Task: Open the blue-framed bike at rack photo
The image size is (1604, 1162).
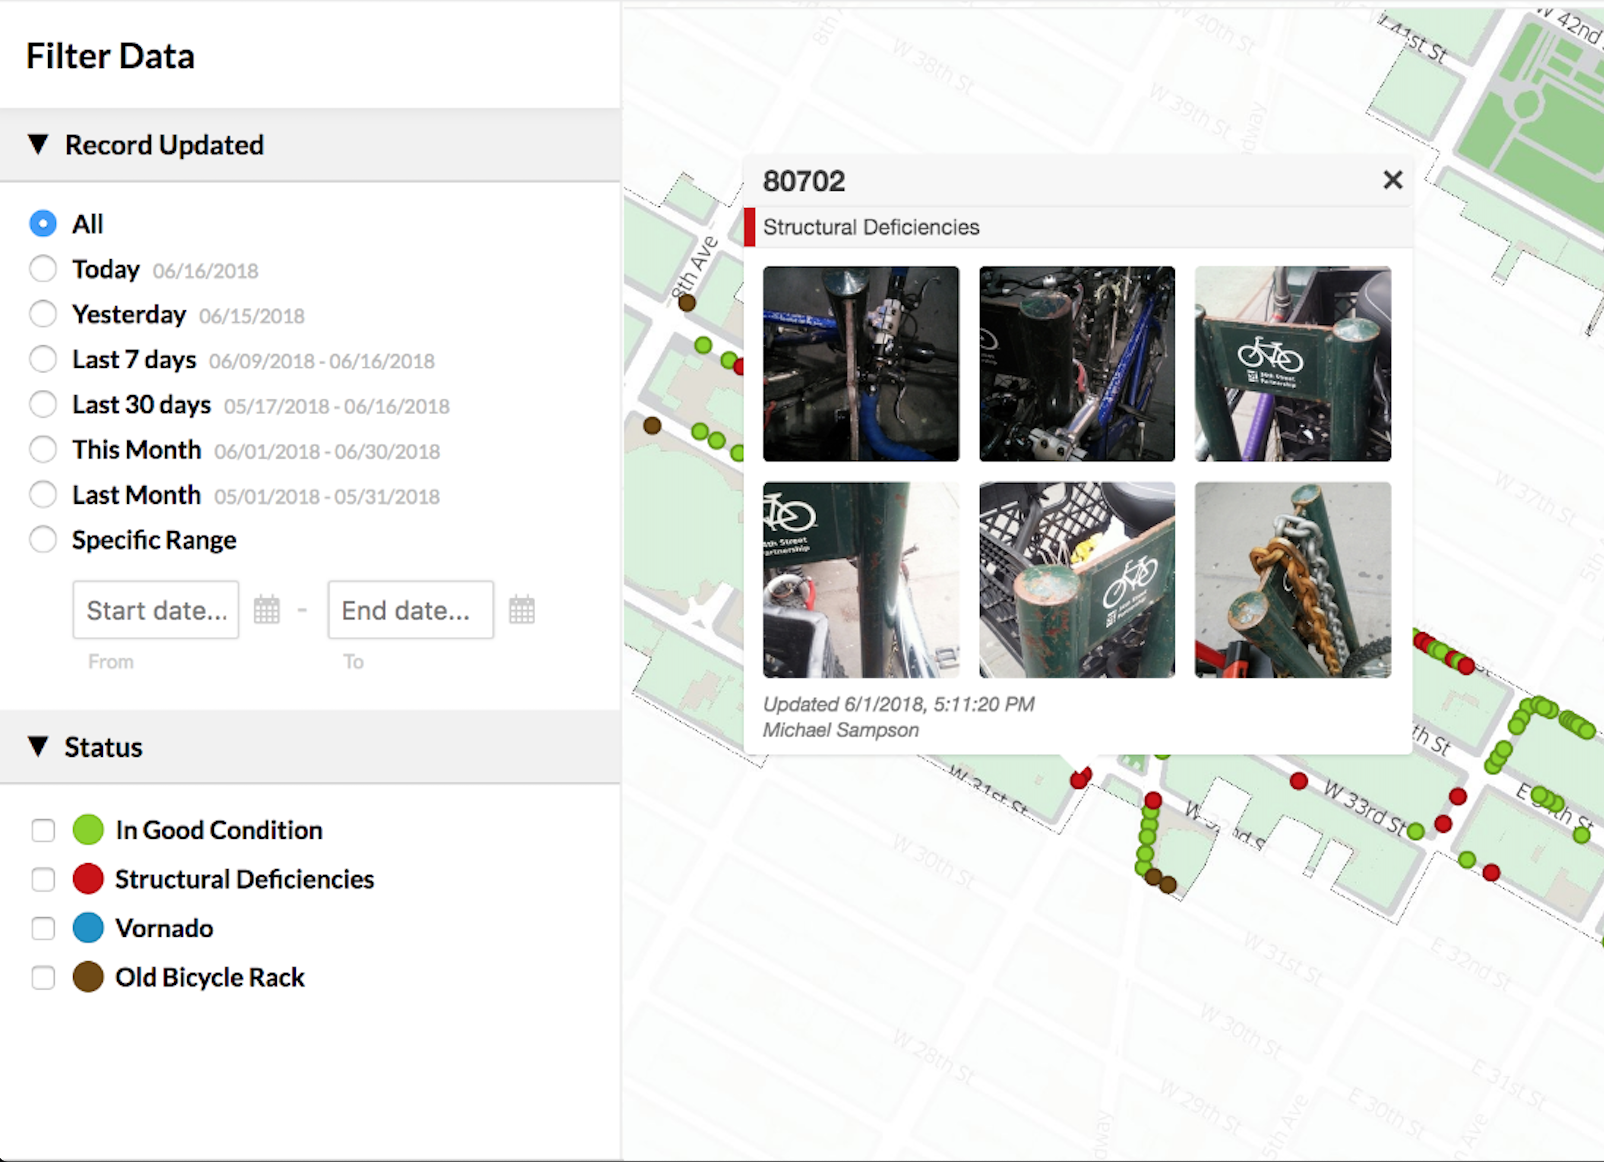Action: [1077, 364]
